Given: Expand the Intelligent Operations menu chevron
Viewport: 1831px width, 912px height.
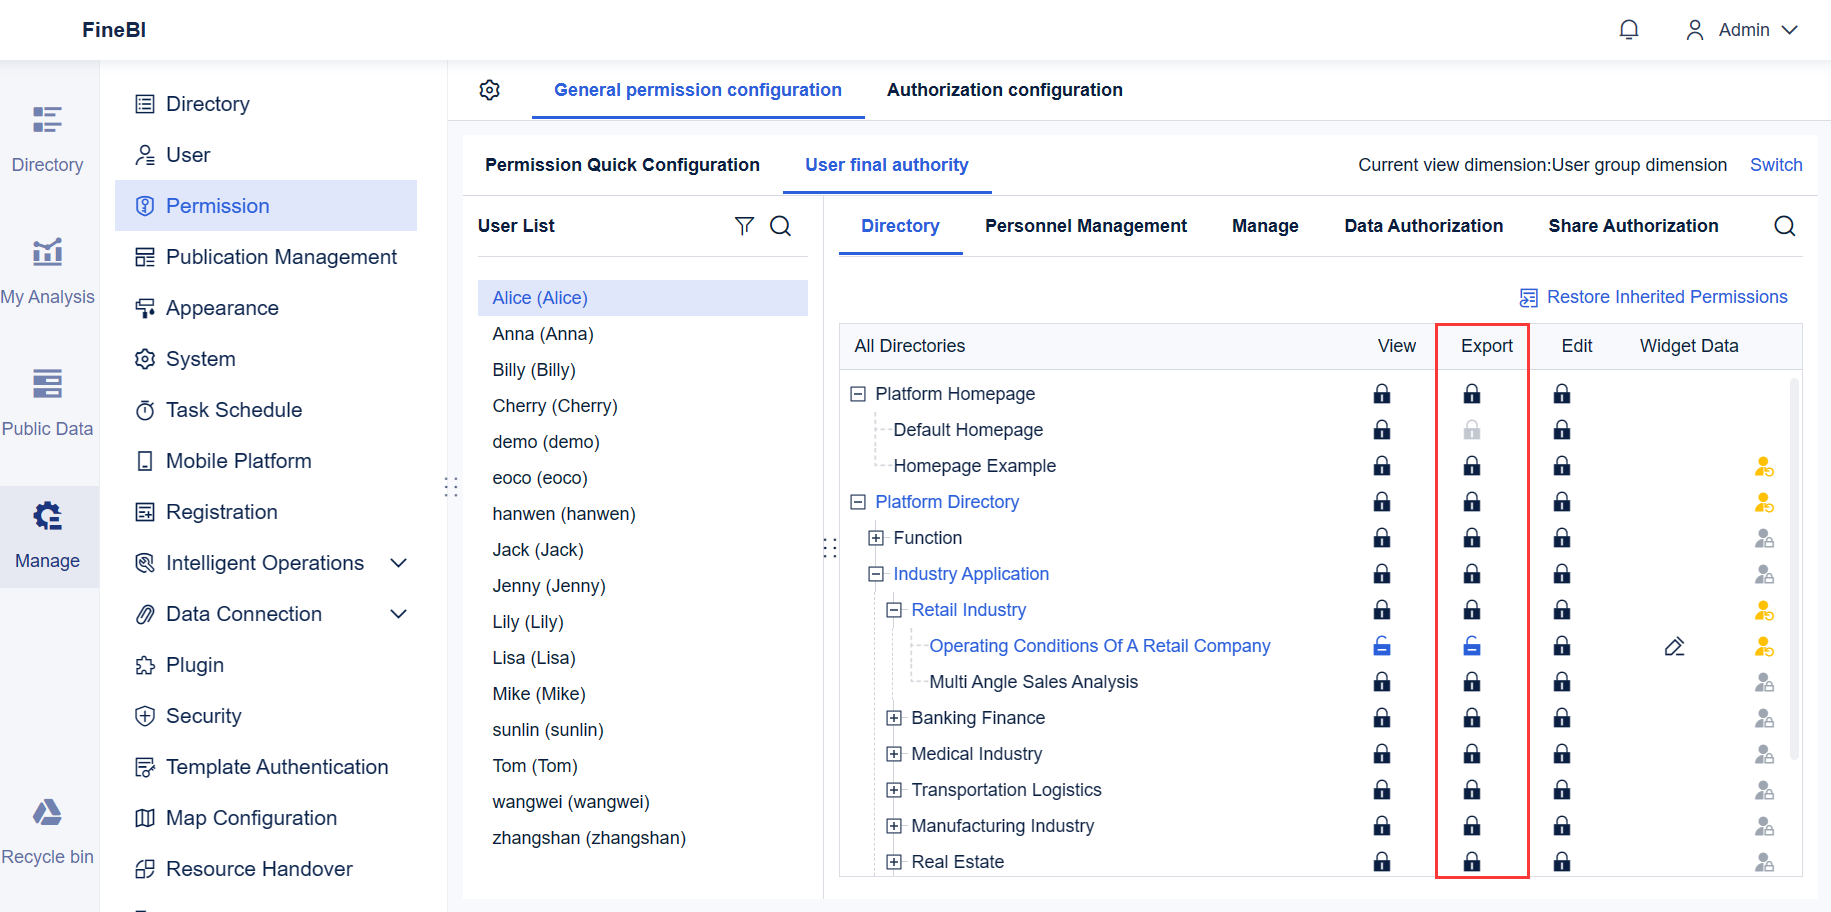Looking at the screenshot, I should point(398,563).
